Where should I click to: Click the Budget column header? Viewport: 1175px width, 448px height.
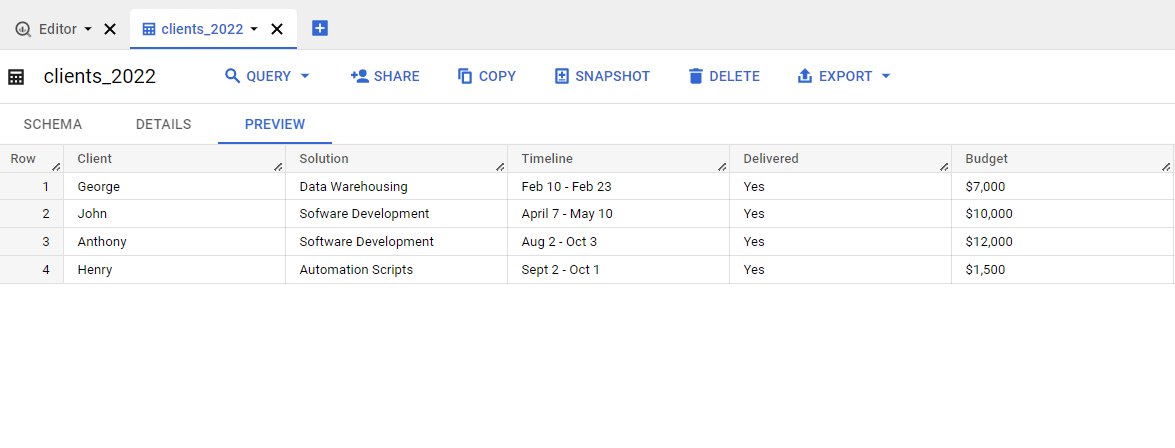(x=986, y=159)
